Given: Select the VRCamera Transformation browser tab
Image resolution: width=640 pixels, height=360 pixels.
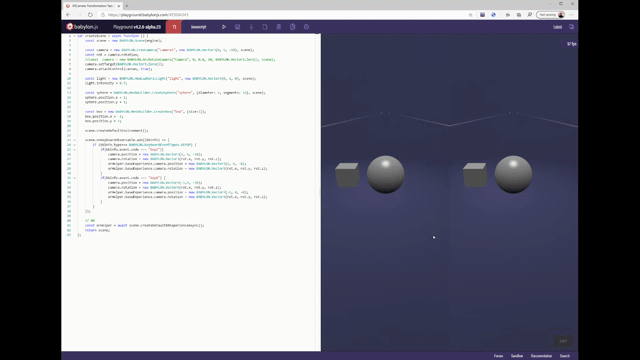Looking at the screenshot, I should 93,6.
